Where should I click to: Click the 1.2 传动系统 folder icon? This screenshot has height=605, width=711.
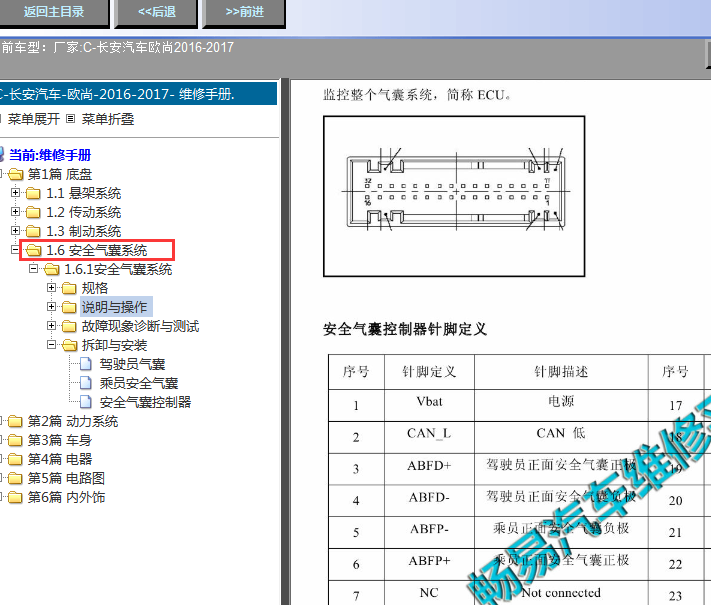click(33, 212)
